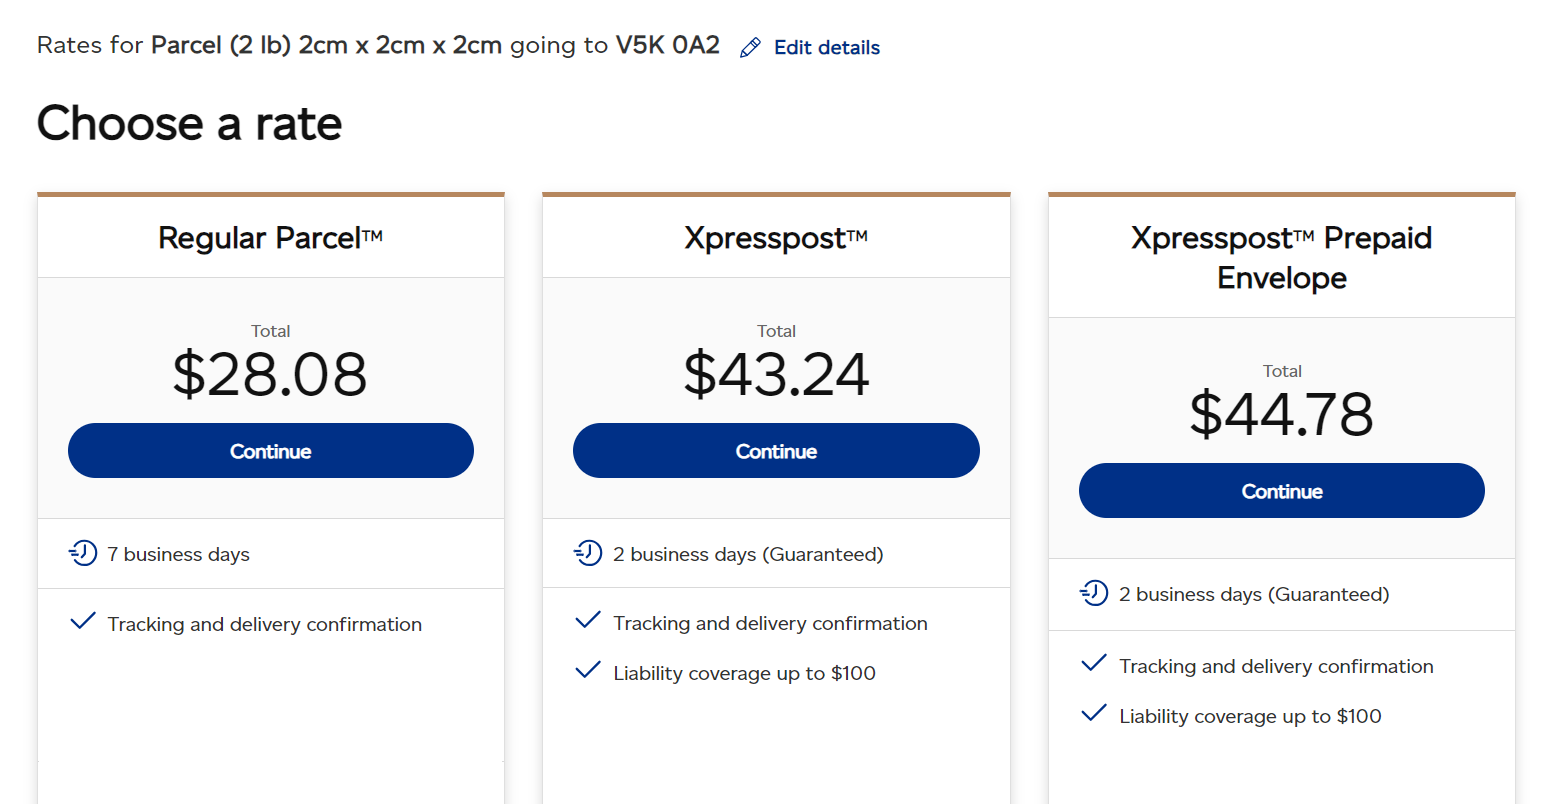
Task: Click the Choose a rate heading
Action: 190,124
